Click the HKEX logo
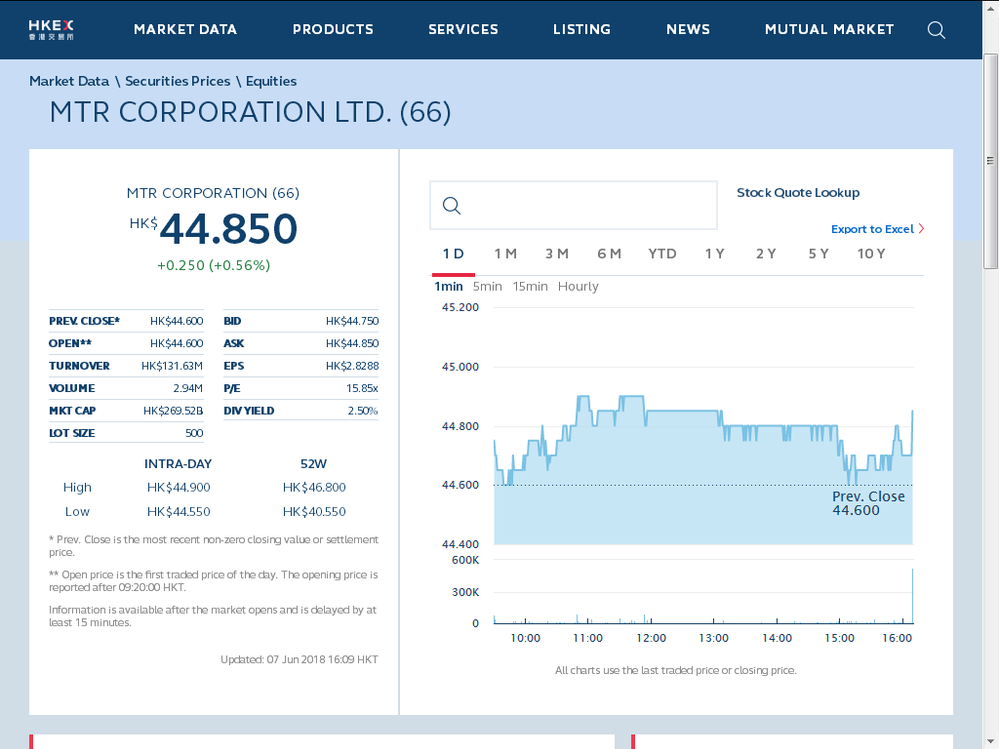 tap(52, 29)
